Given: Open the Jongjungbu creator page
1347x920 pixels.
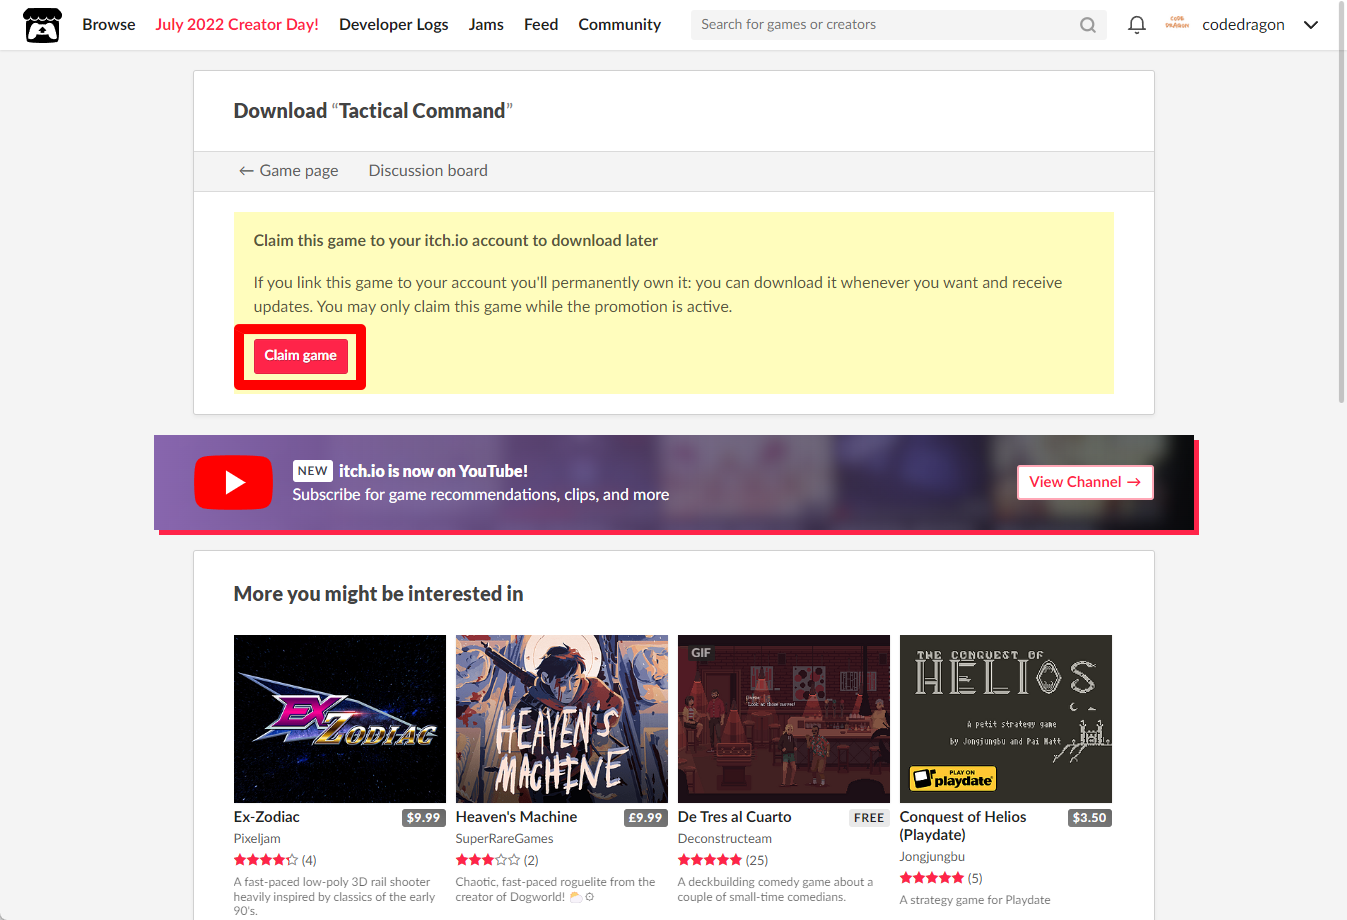Looking at the screenshot, I should [x=932, y=857].
